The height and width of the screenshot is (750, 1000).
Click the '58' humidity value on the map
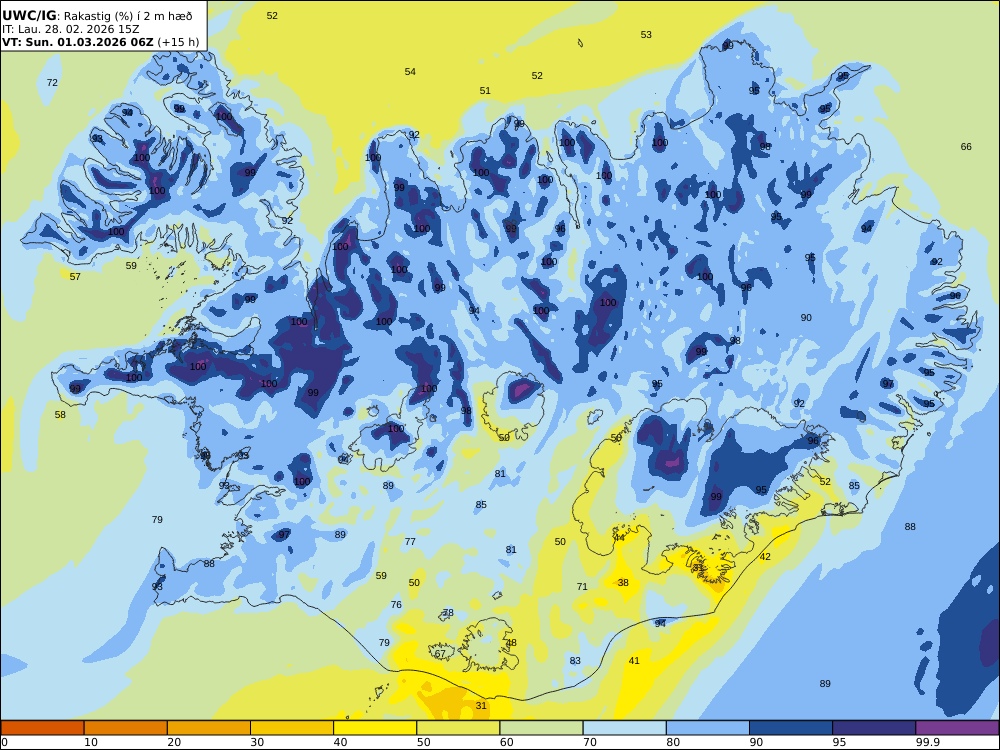(x=60, y=415)
